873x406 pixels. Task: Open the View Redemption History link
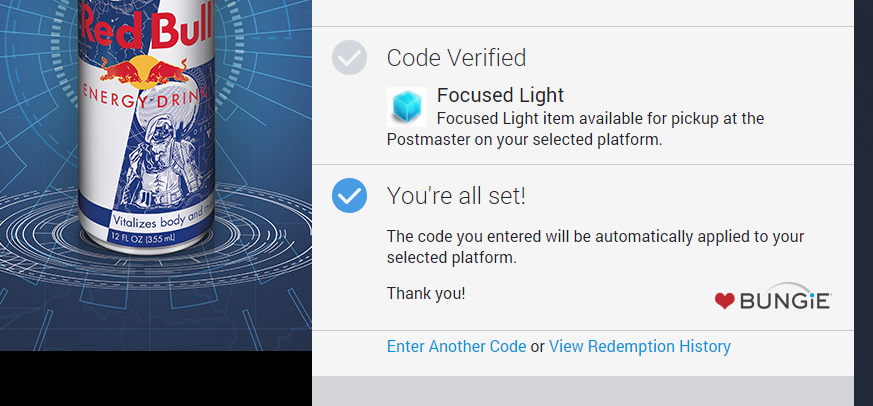[640, 346]
